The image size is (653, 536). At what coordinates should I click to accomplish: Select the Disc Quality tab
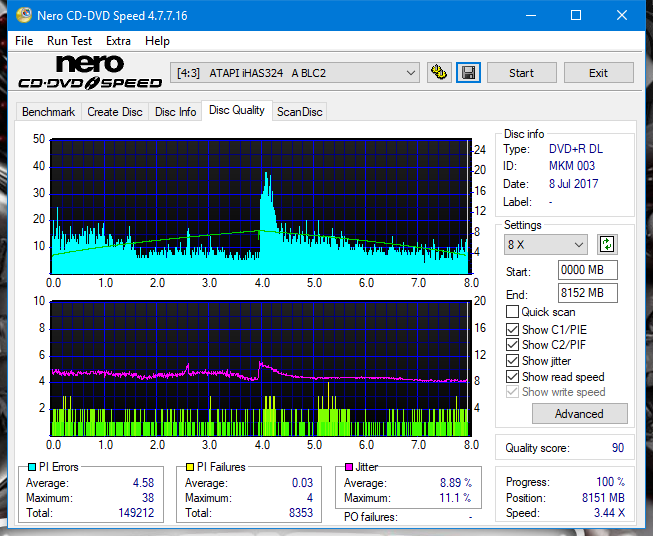(x=237, y=110)
